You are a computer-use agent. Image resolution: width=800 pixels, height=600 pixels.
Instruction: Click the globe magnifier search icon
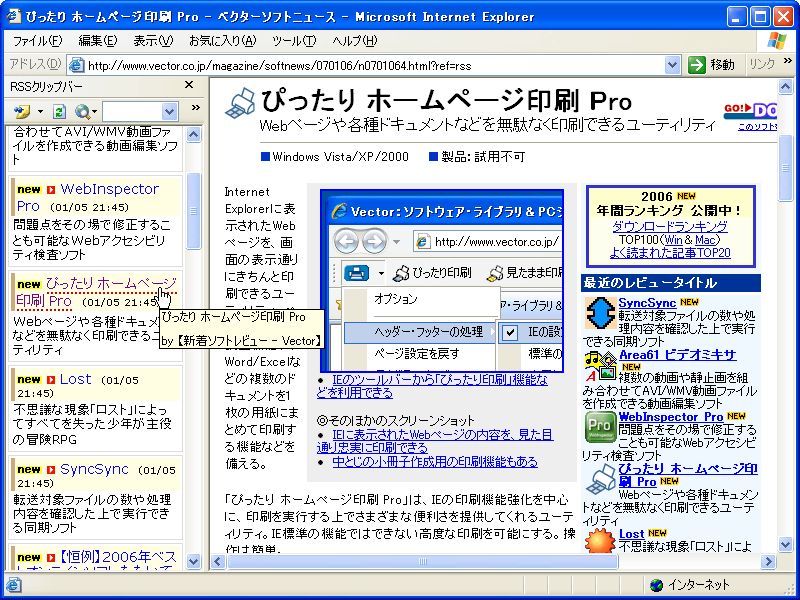[82, 111]
